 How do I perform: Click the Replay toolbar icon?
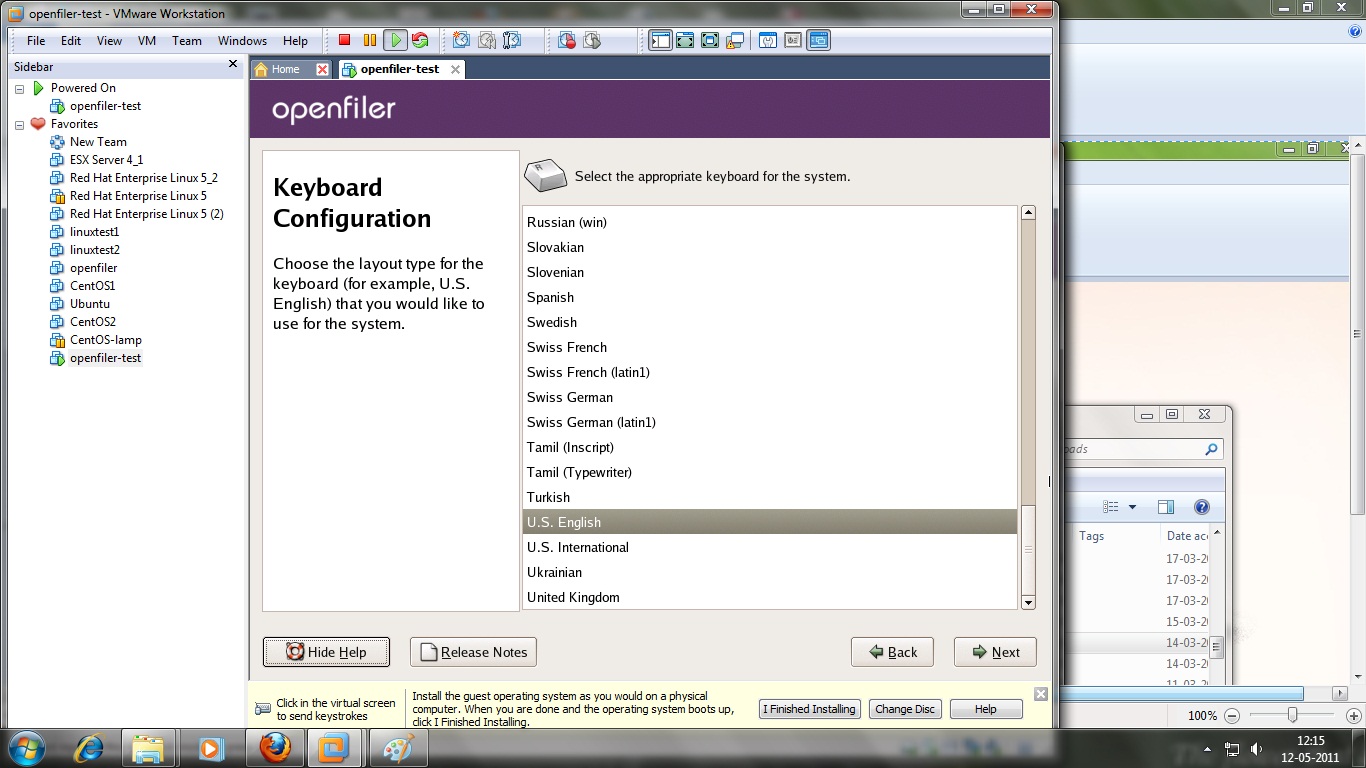tap(592, 40)
